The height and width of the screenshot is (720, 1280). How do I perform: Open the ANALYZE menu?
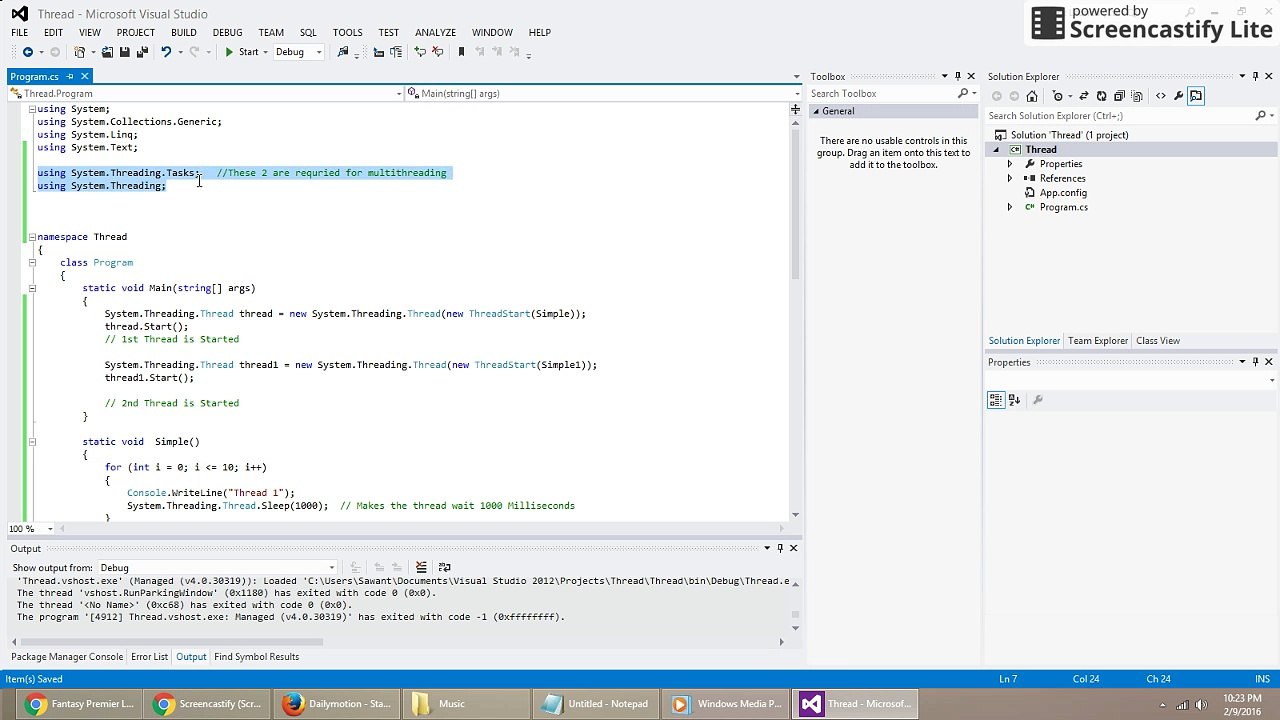[435, 32]
